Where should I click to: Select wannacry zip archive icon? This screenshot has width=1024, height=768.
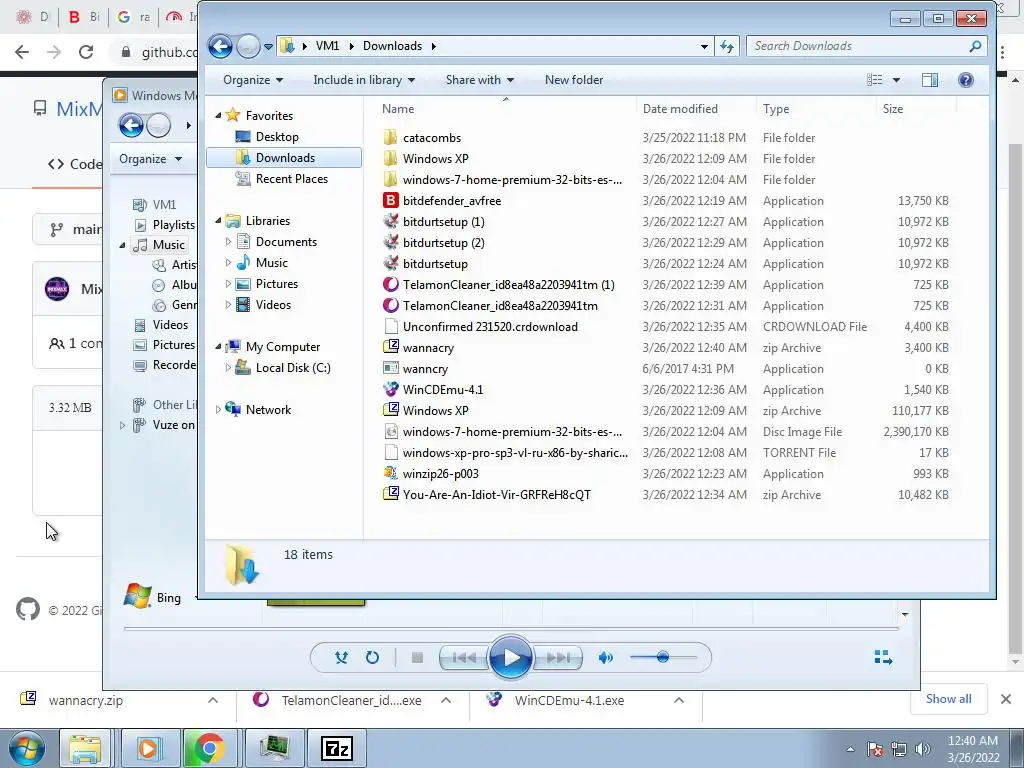click(391, 347)
